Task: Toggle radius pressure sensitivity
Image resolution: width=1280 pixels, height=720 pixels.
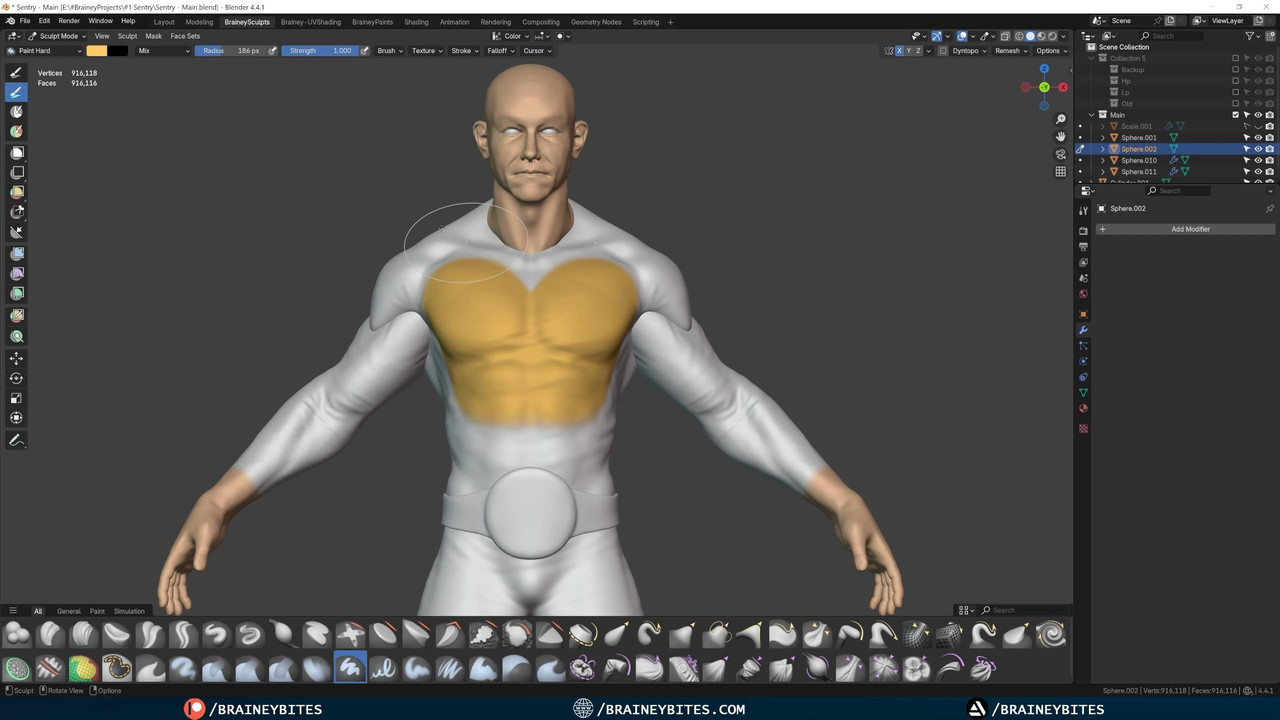Action: (272, 50)
